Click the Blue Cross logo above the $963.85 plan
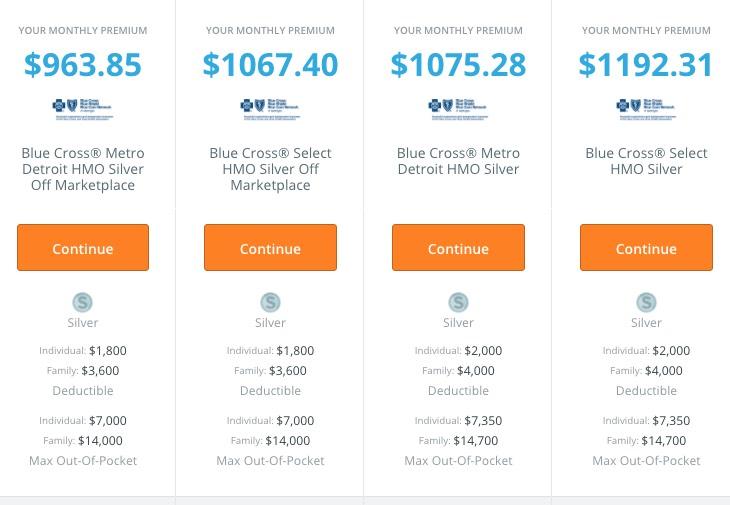730x505 pixels. [83, 108]
